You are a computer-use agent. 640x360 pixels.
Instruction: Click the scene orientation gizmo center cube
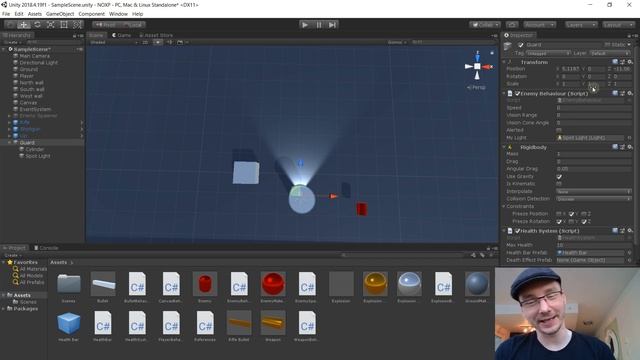point(477,66)
